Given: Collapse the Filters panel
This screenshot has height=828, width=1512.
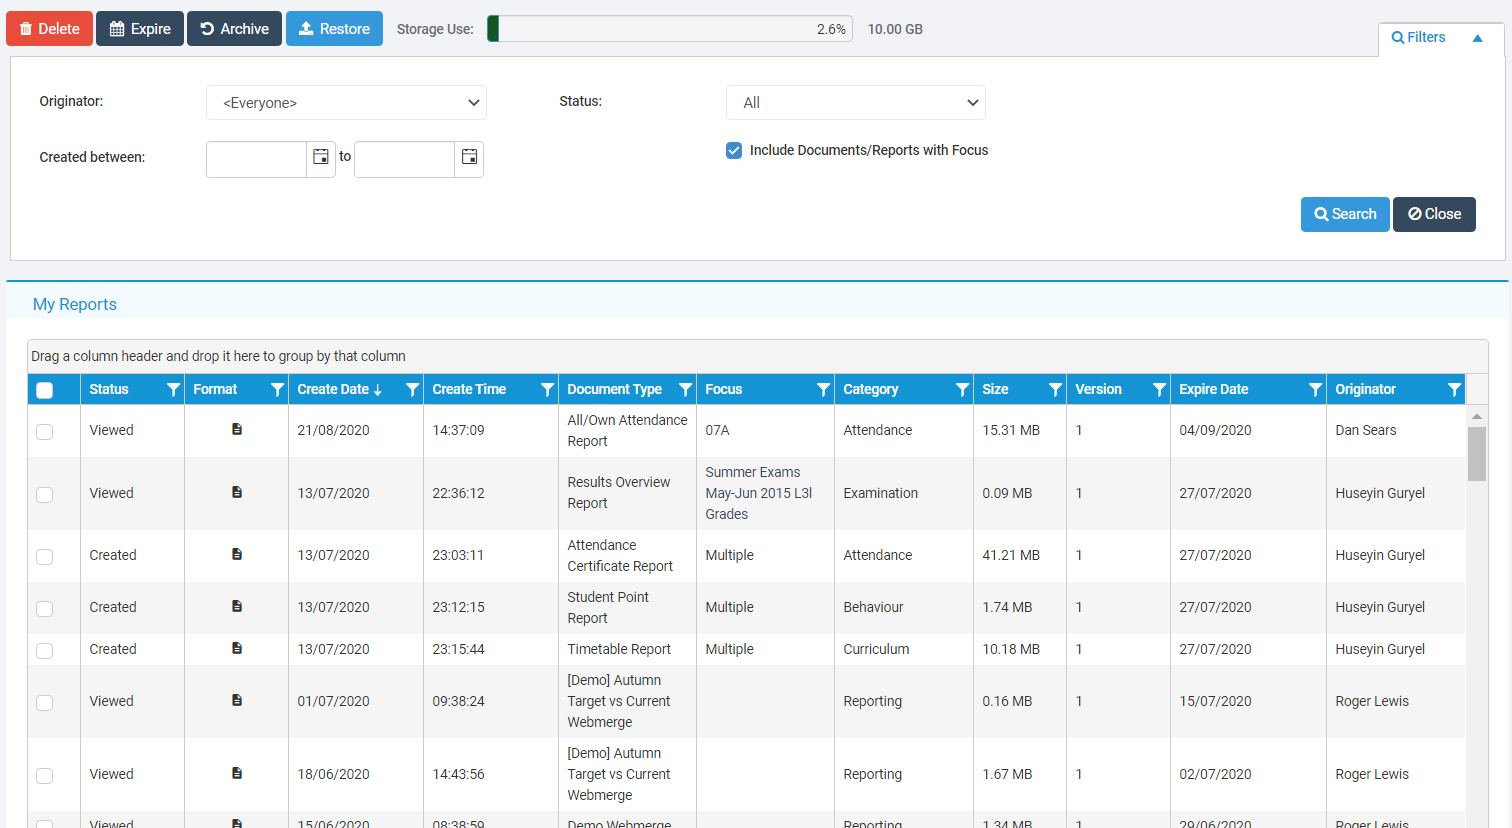Looking at the screenshot, I should coord(1477,37).
